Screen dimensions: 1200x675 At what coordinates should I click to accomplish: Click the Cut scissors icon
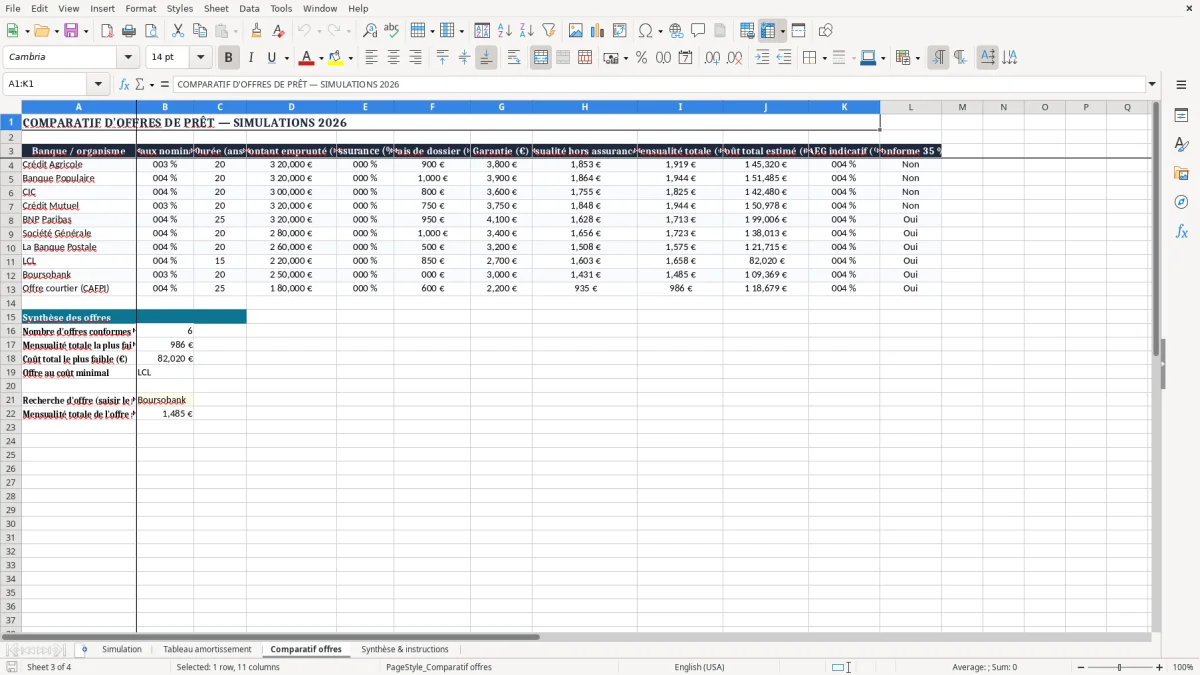point(177,31)
